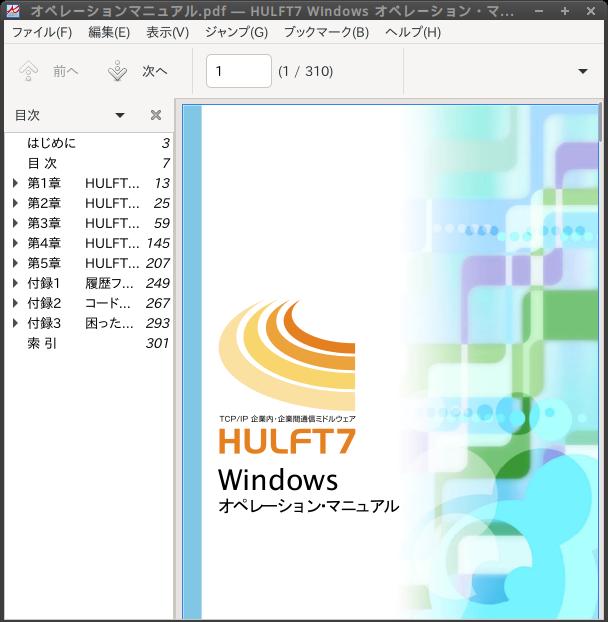Select the 第1章 HULFT outline row
The height and width of the screenshot is (622, 608).
click(x=89, y=183)
